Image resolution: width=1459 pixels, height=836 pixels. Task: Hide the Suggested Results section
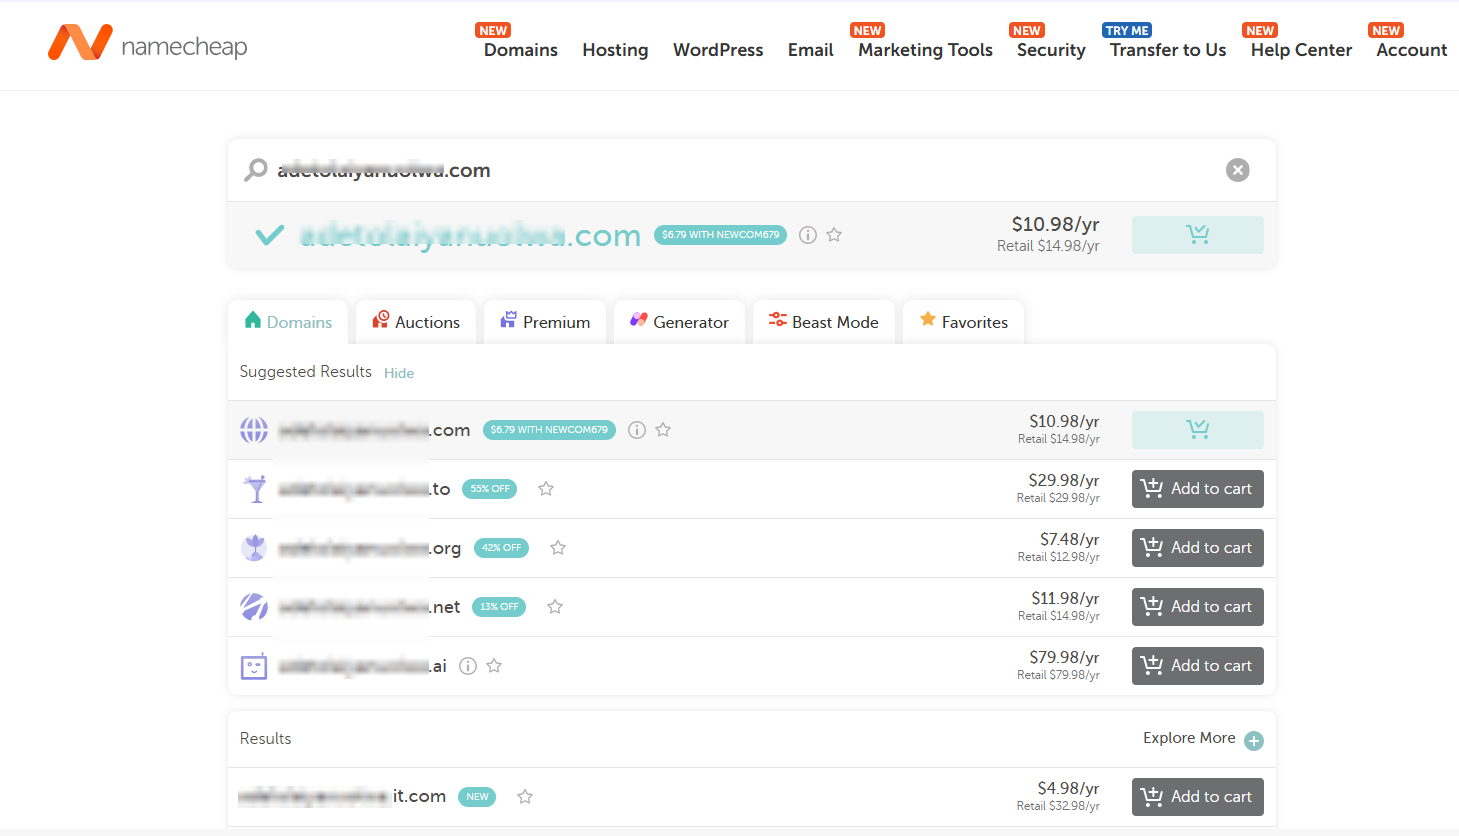(x=398, y=372)
